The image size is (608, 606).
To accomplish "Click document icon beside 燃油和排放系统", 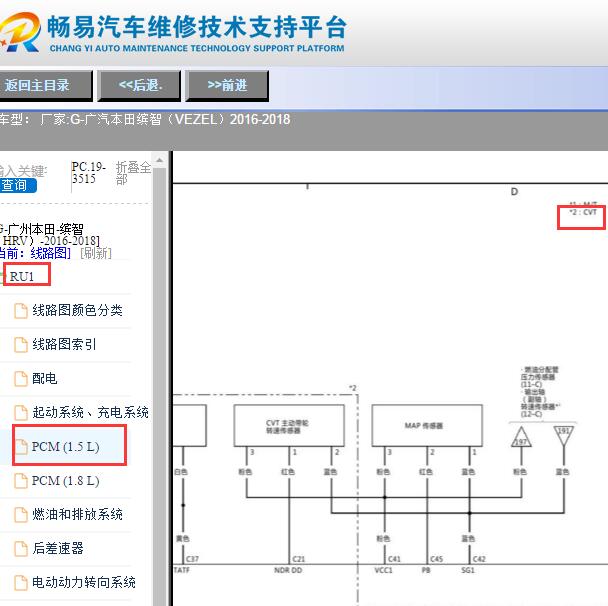I will click(21, 514).
